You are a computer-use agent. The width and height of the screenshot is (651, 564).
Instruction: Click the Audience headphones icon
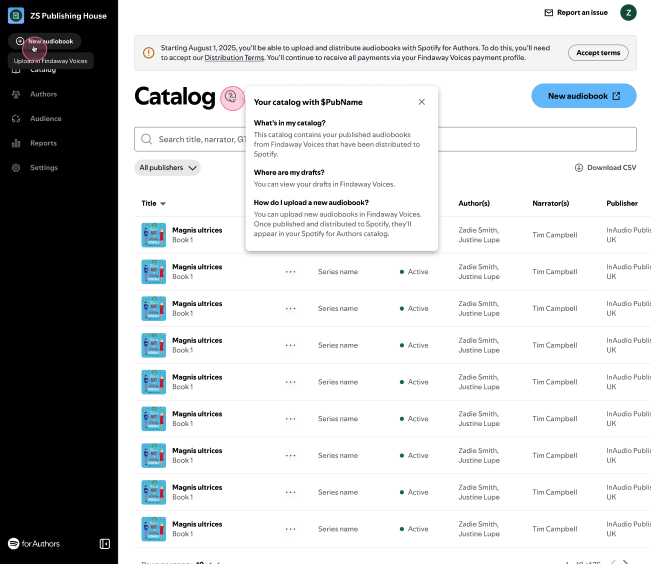16,119
